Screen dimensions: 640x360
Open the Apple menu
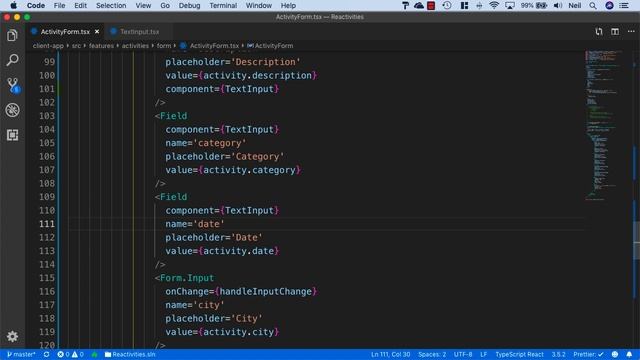point(13,5)
